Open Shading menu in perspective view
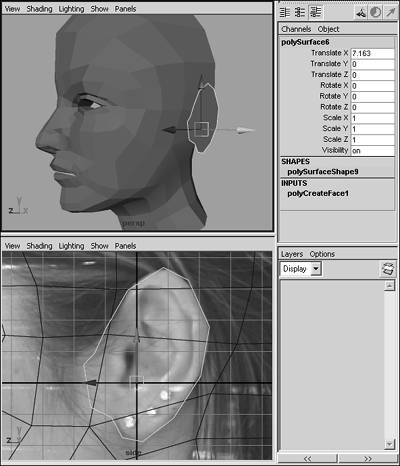 point(39,9)
